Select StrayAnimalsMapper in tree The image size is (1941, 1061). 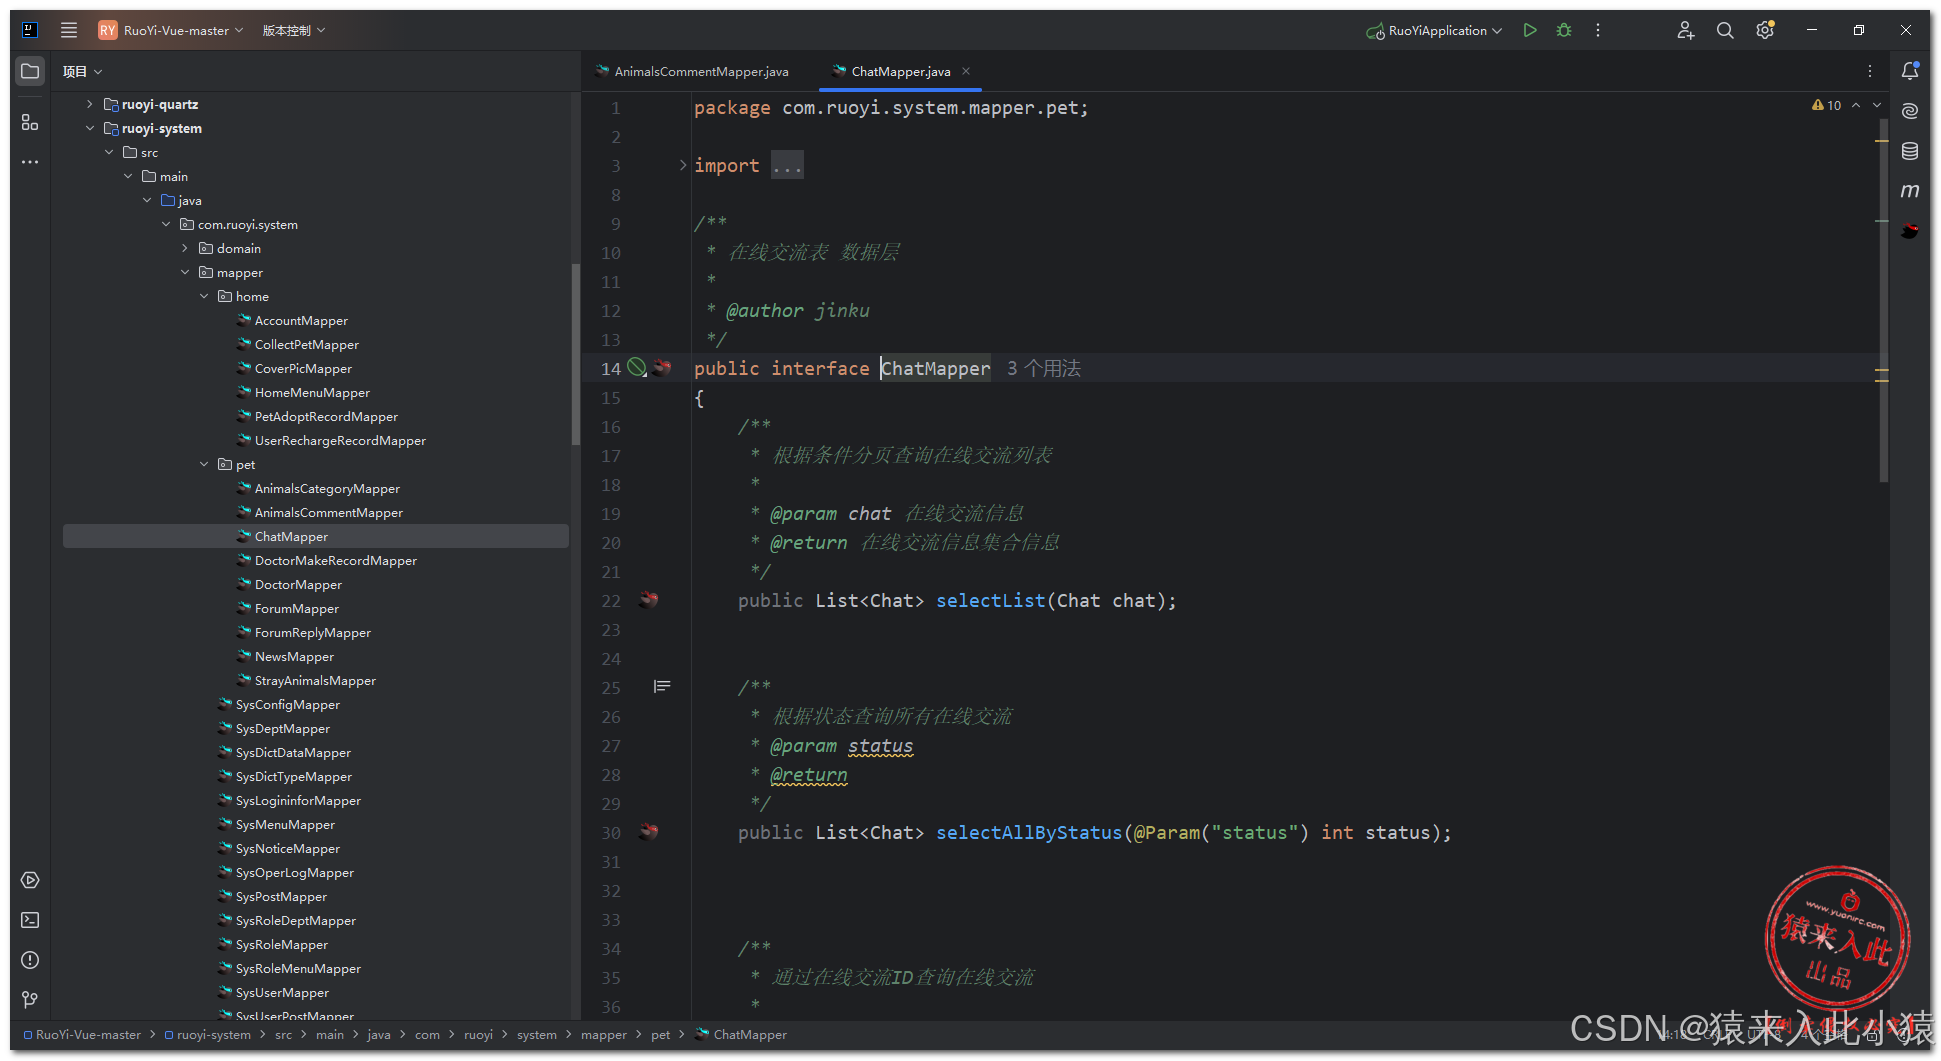[x=315, y=680]
